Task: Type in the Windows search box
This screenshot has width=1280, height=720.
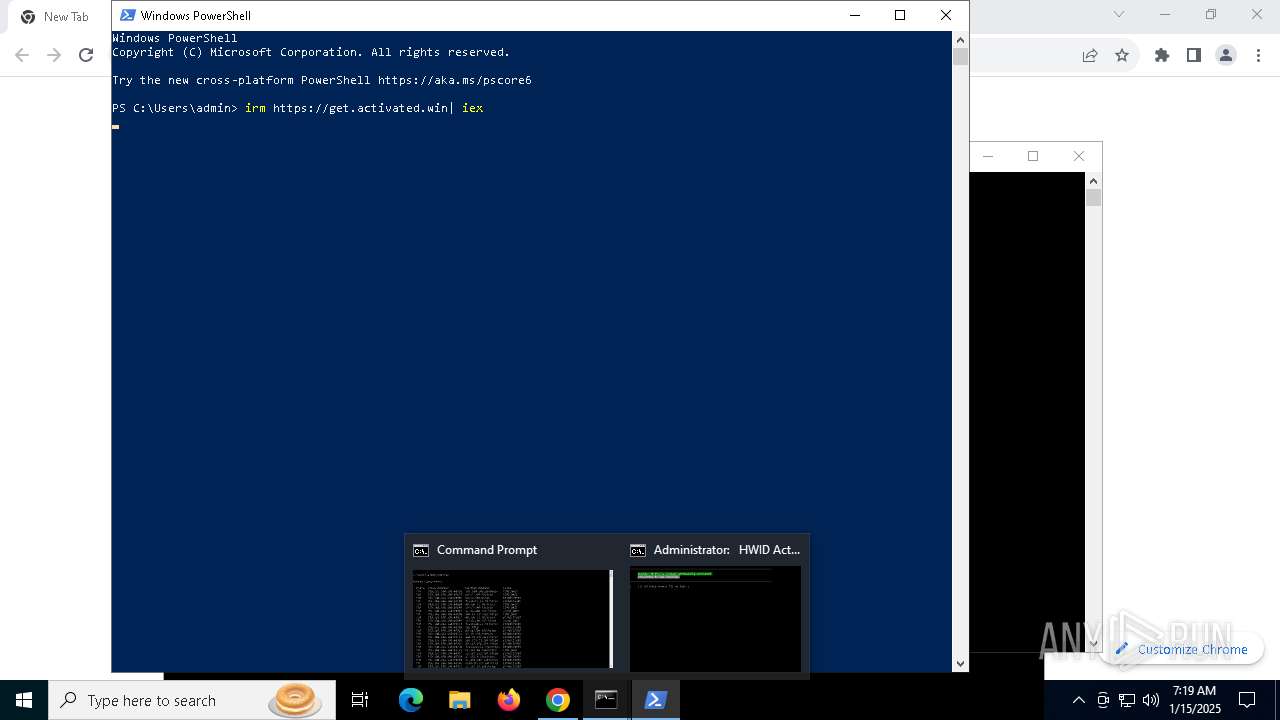Action: point(192,700)
